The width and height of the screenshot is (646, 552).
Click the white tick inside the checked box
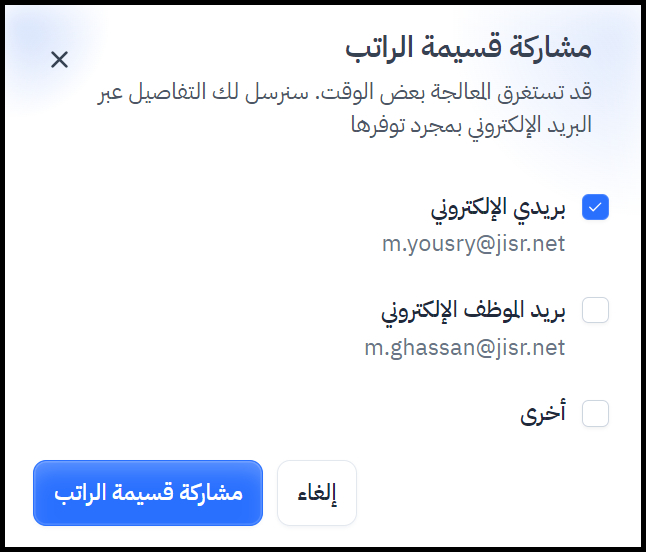click(x=596, y=208)
